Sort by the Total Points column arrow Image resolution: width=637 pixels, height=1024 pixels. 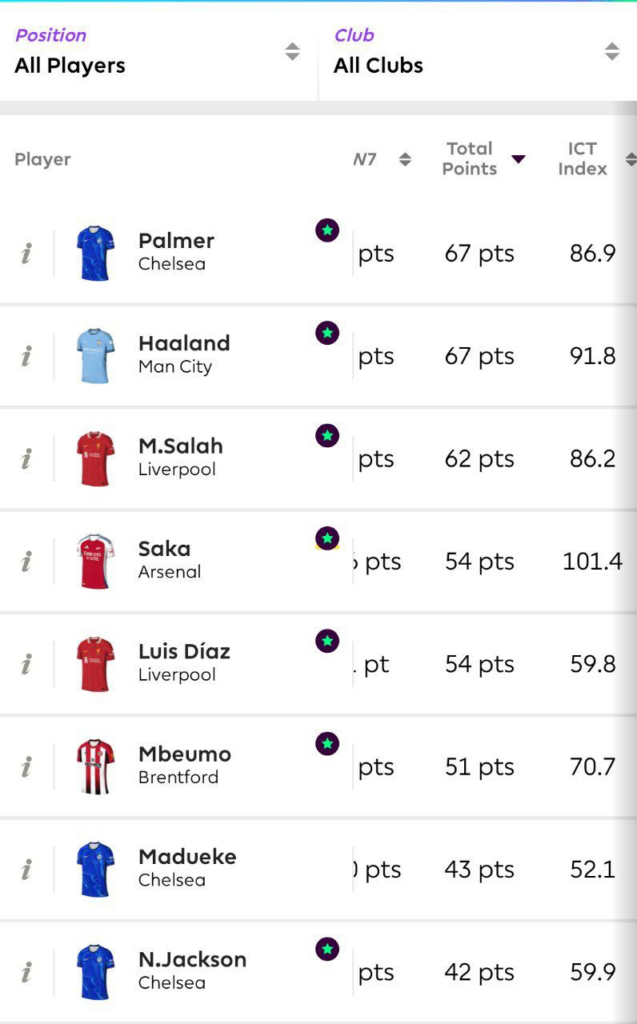coord(518,159)
